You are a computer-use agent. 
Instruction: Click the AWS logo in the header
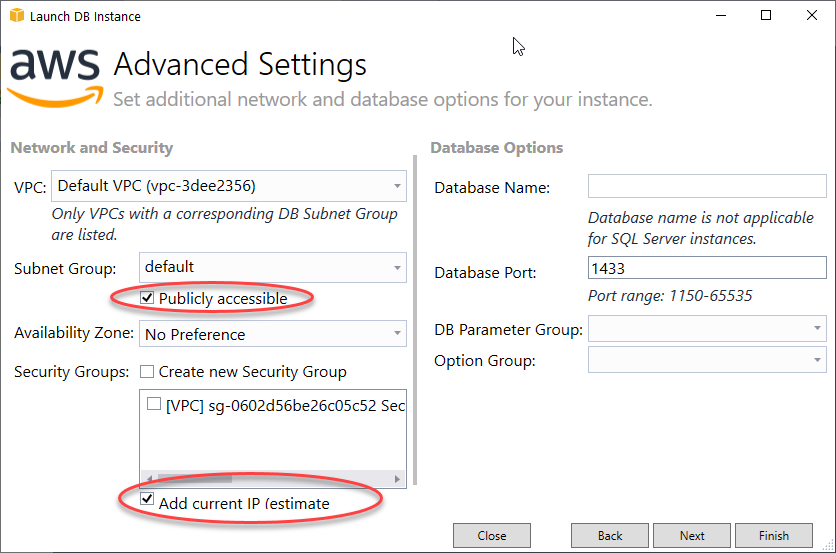[55, 77]
